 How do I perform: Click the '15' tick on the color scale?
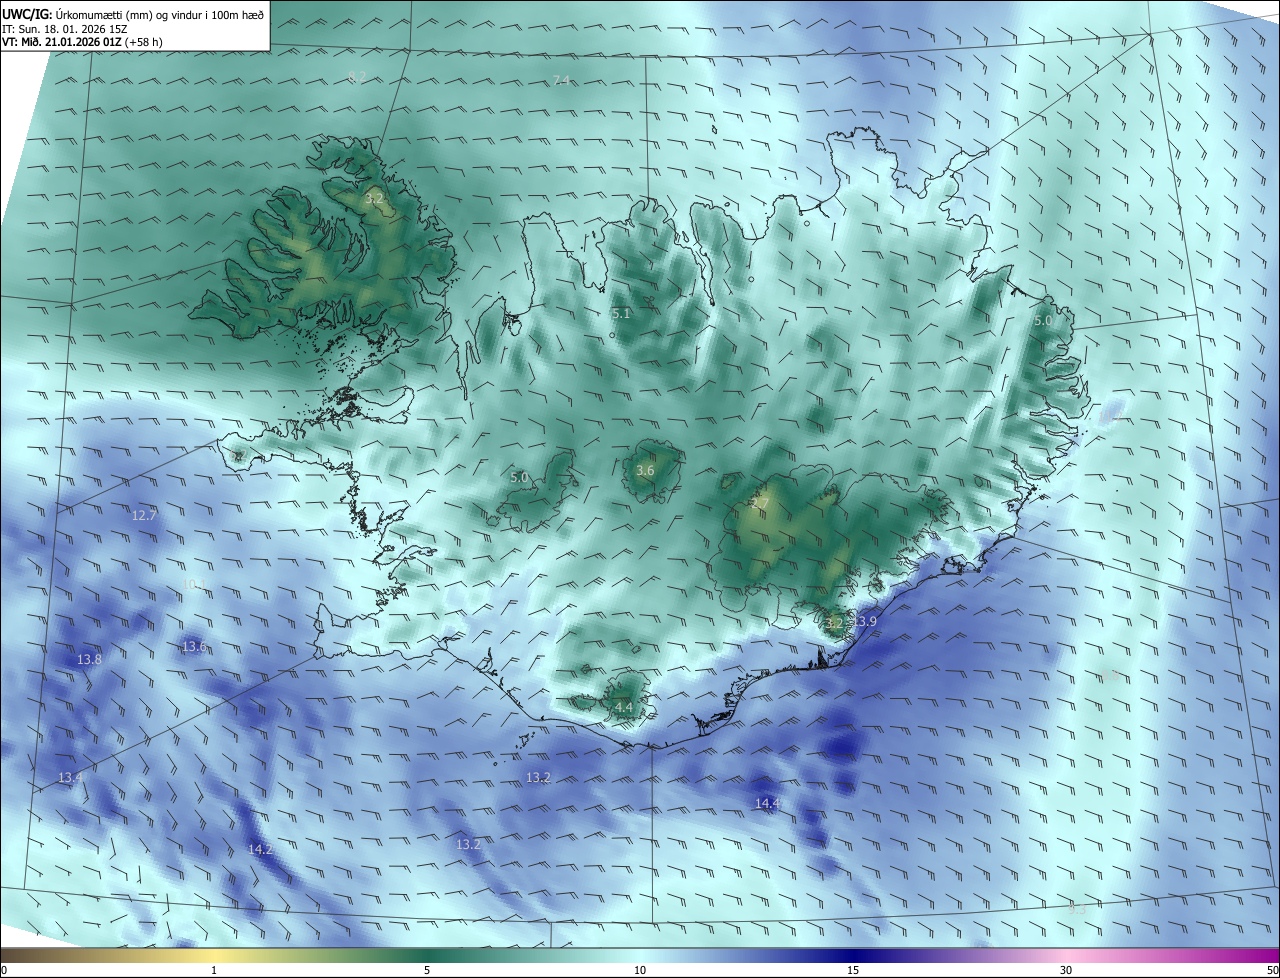click(853, 970)
